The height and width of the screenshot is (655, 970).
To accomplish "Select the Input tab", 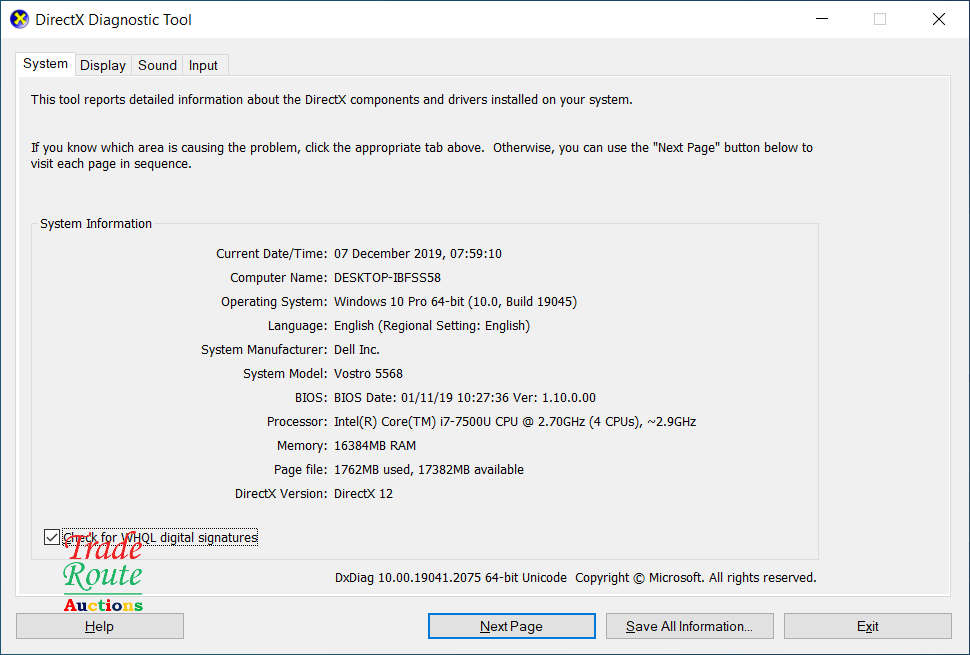I will (x=203, y=64).
